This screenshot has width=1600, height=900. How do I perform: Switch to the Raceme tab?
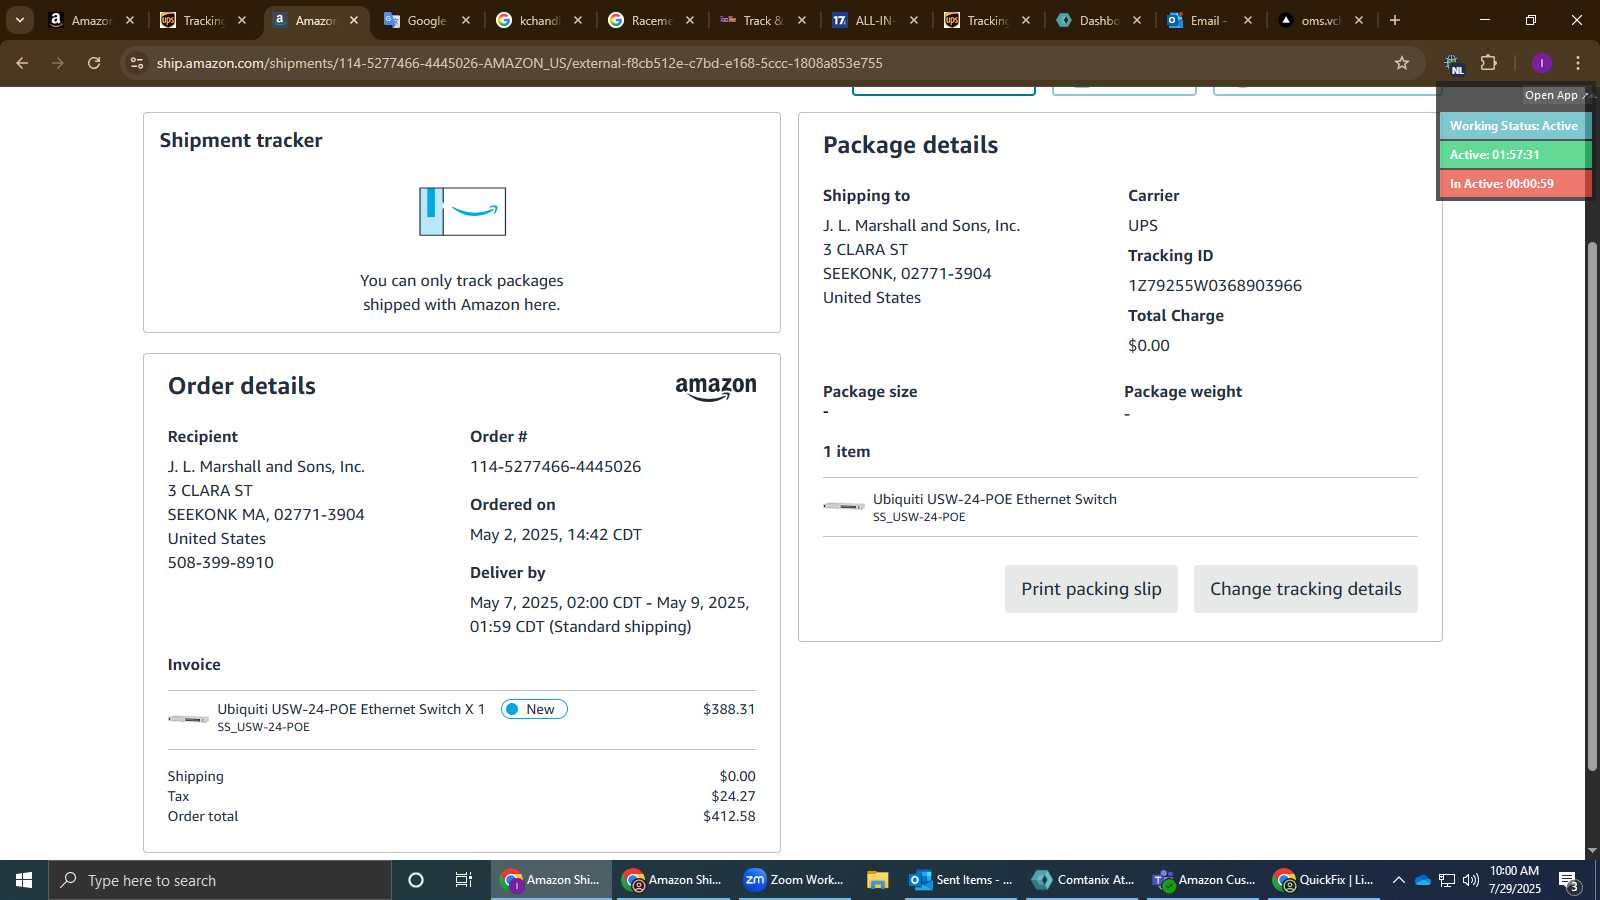(651, 20)
